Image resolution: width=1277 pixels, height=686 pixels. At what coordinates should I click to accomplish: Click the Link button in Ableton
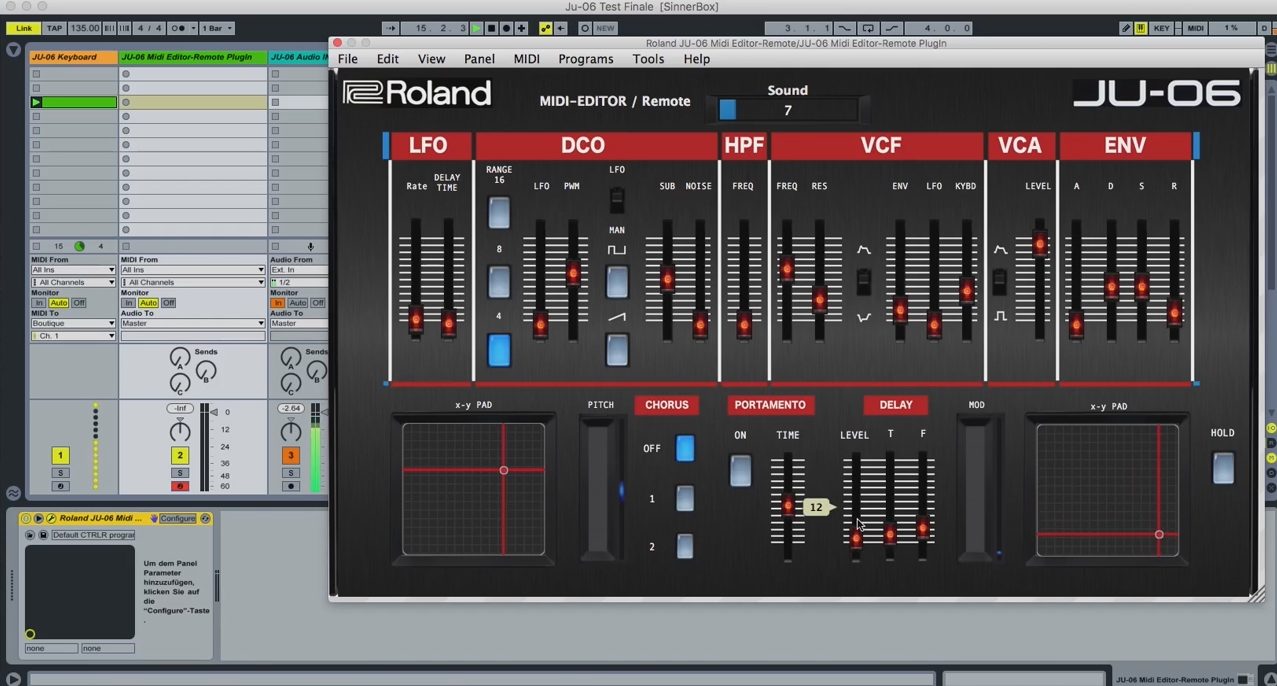click(x=23, y=28)
